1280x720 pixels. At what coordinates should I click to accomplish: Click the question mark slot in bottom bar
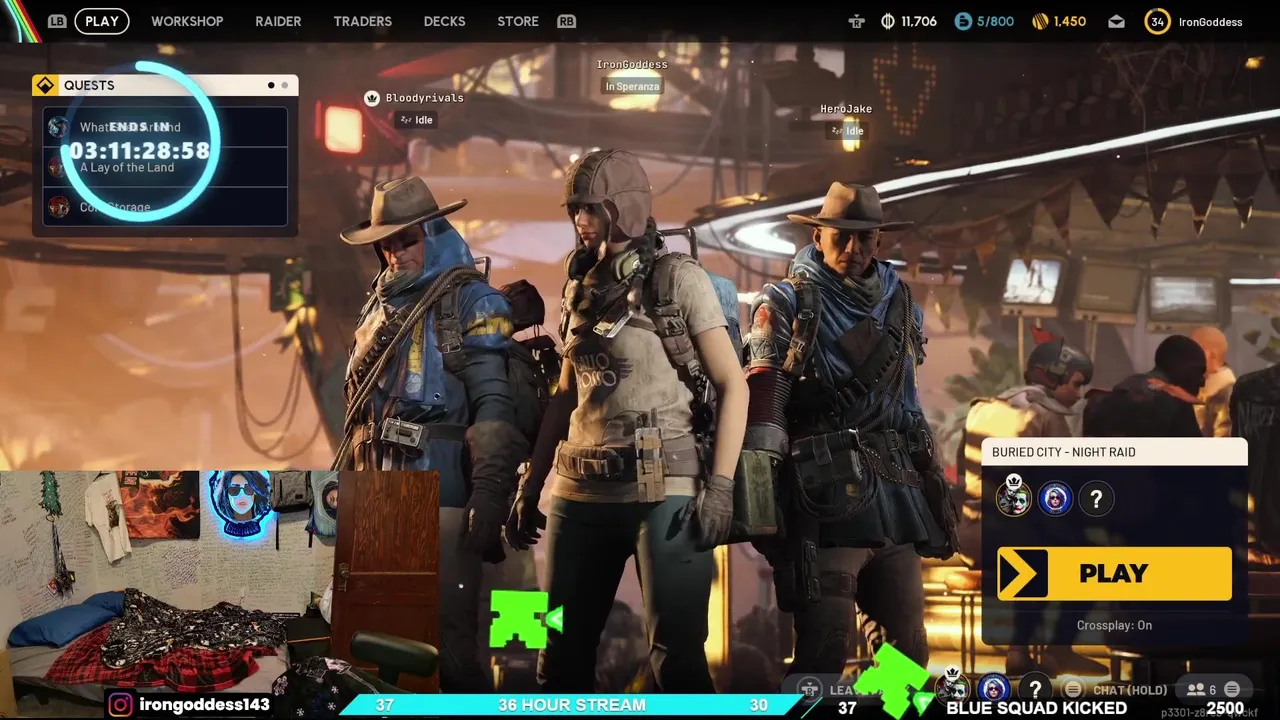[x=1035, y=688]
